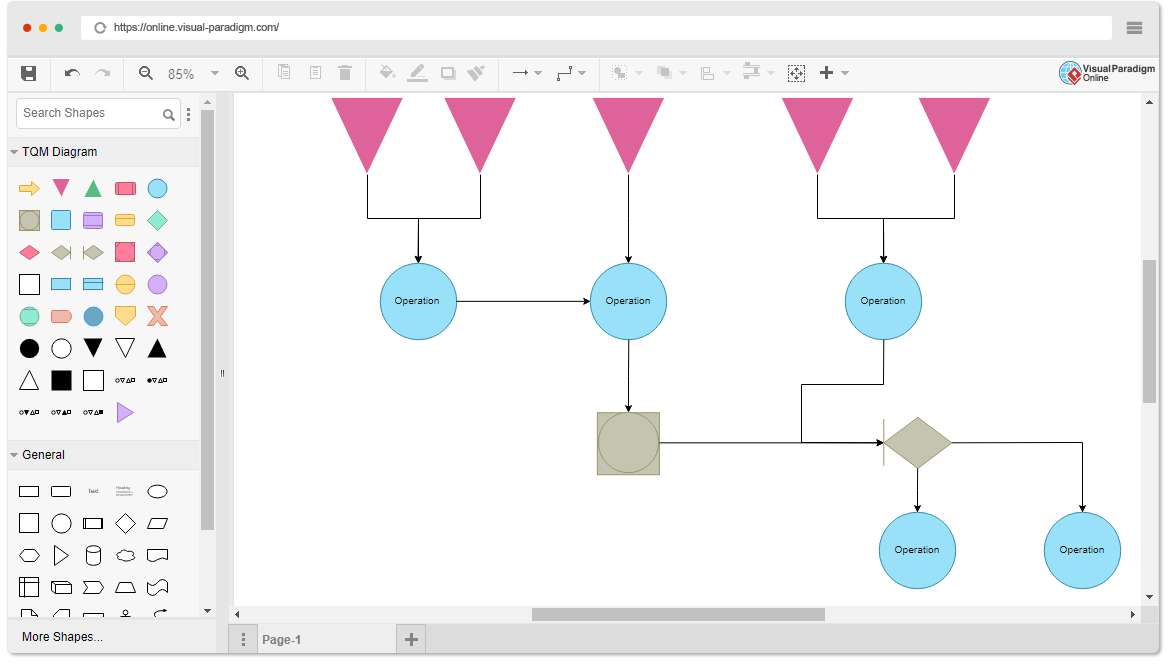The height and width of the screenshot is (665, 1170).
Task: Select the cylinder shape in General palette
Action: coord(93,555)
